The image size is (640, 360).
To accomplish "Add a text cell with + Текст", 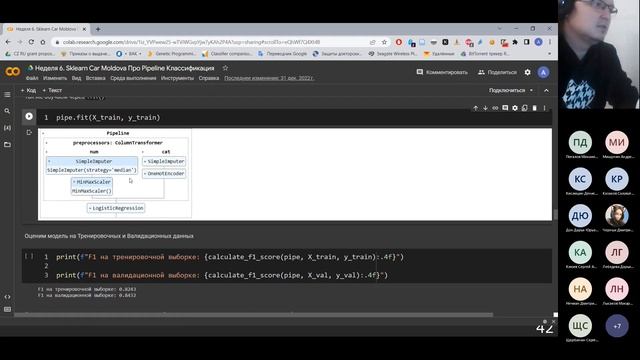I will click(x=52, y=90).
